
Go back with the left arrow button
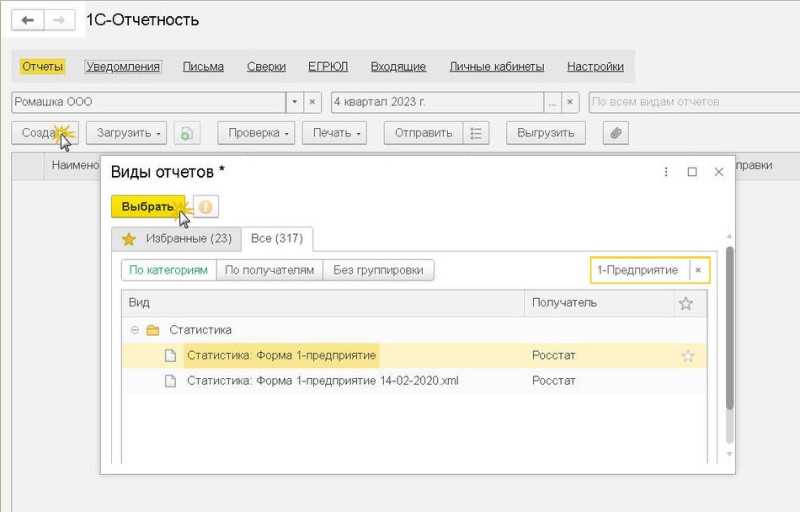28,20
